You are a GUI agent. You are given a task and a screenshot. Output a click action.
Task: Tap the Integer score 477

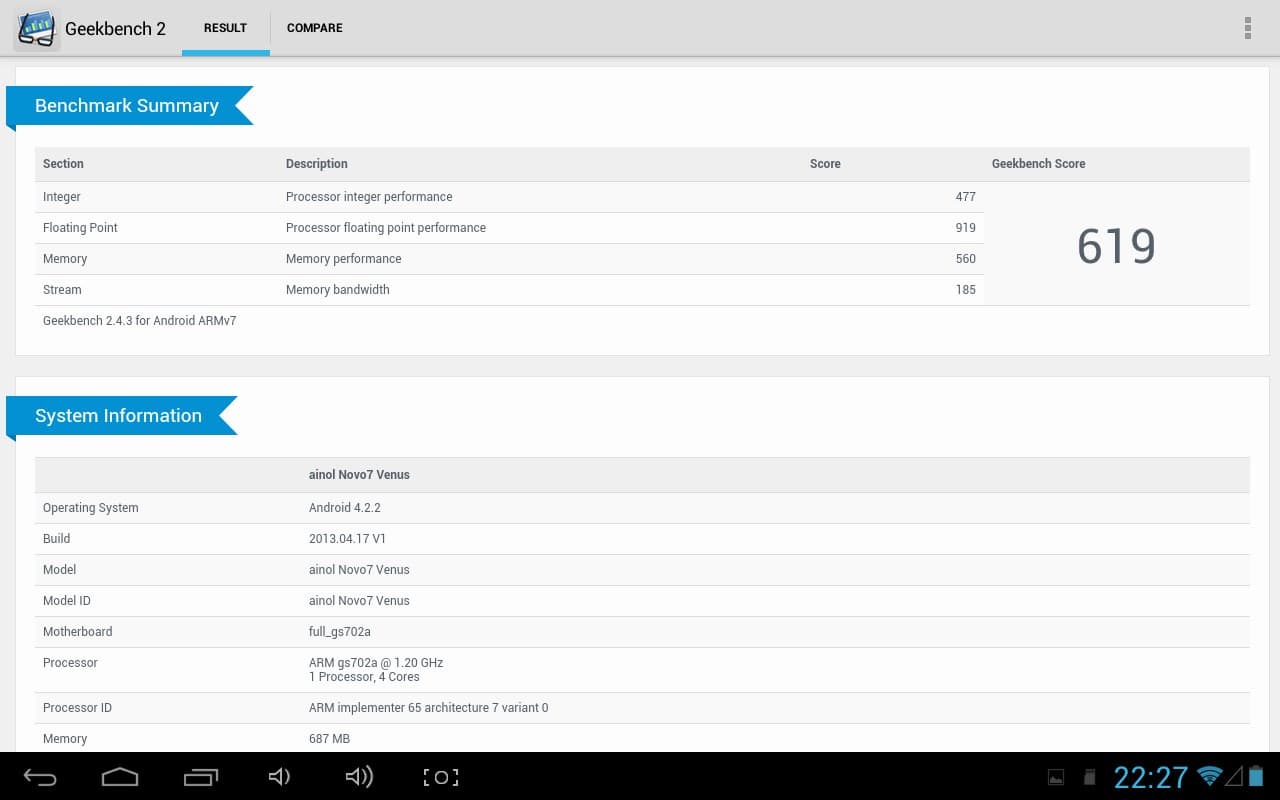tap(965, 197)
